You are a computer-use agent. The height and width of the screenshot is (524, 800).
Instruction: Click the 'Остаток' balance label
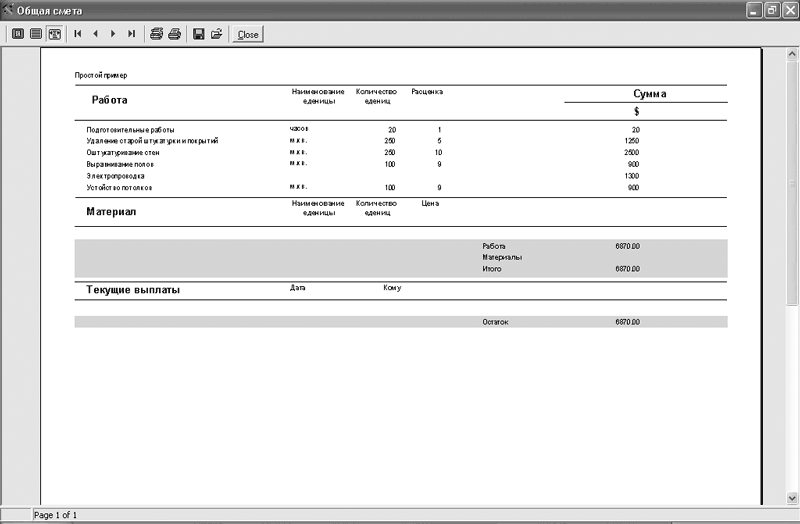click(495, 322)
